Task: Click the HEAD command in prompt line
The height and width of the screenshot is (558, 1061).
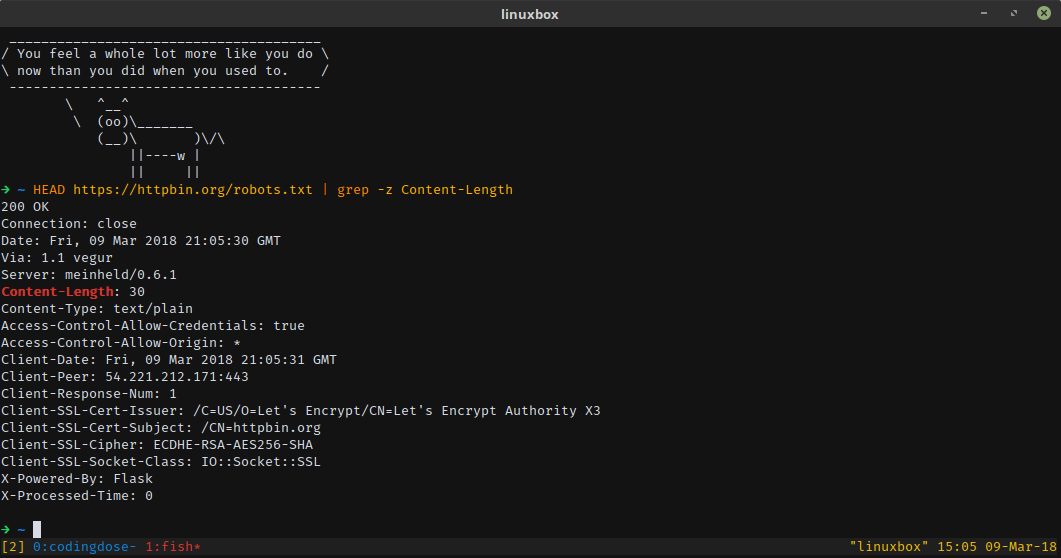Action: [x=49, y=189]
